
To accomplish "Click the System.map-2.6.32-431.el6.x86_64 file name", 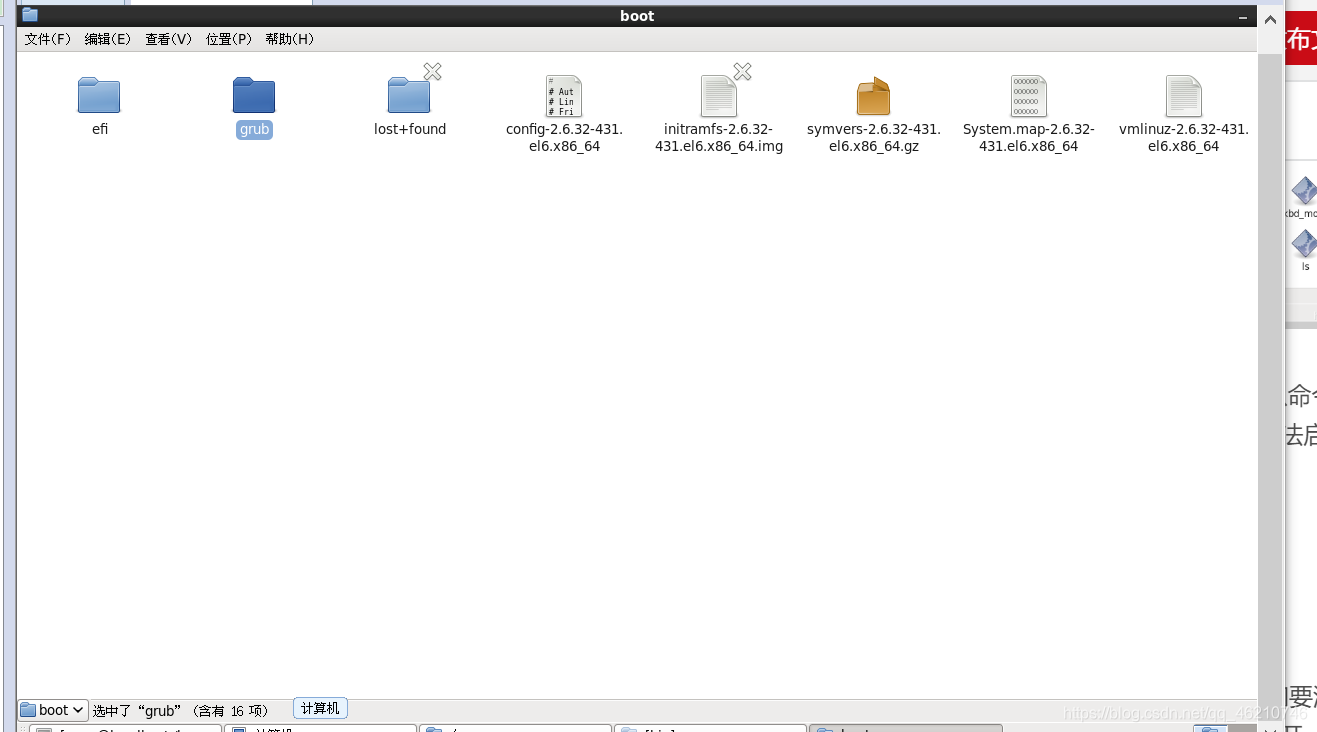I will click(1029, 137).
